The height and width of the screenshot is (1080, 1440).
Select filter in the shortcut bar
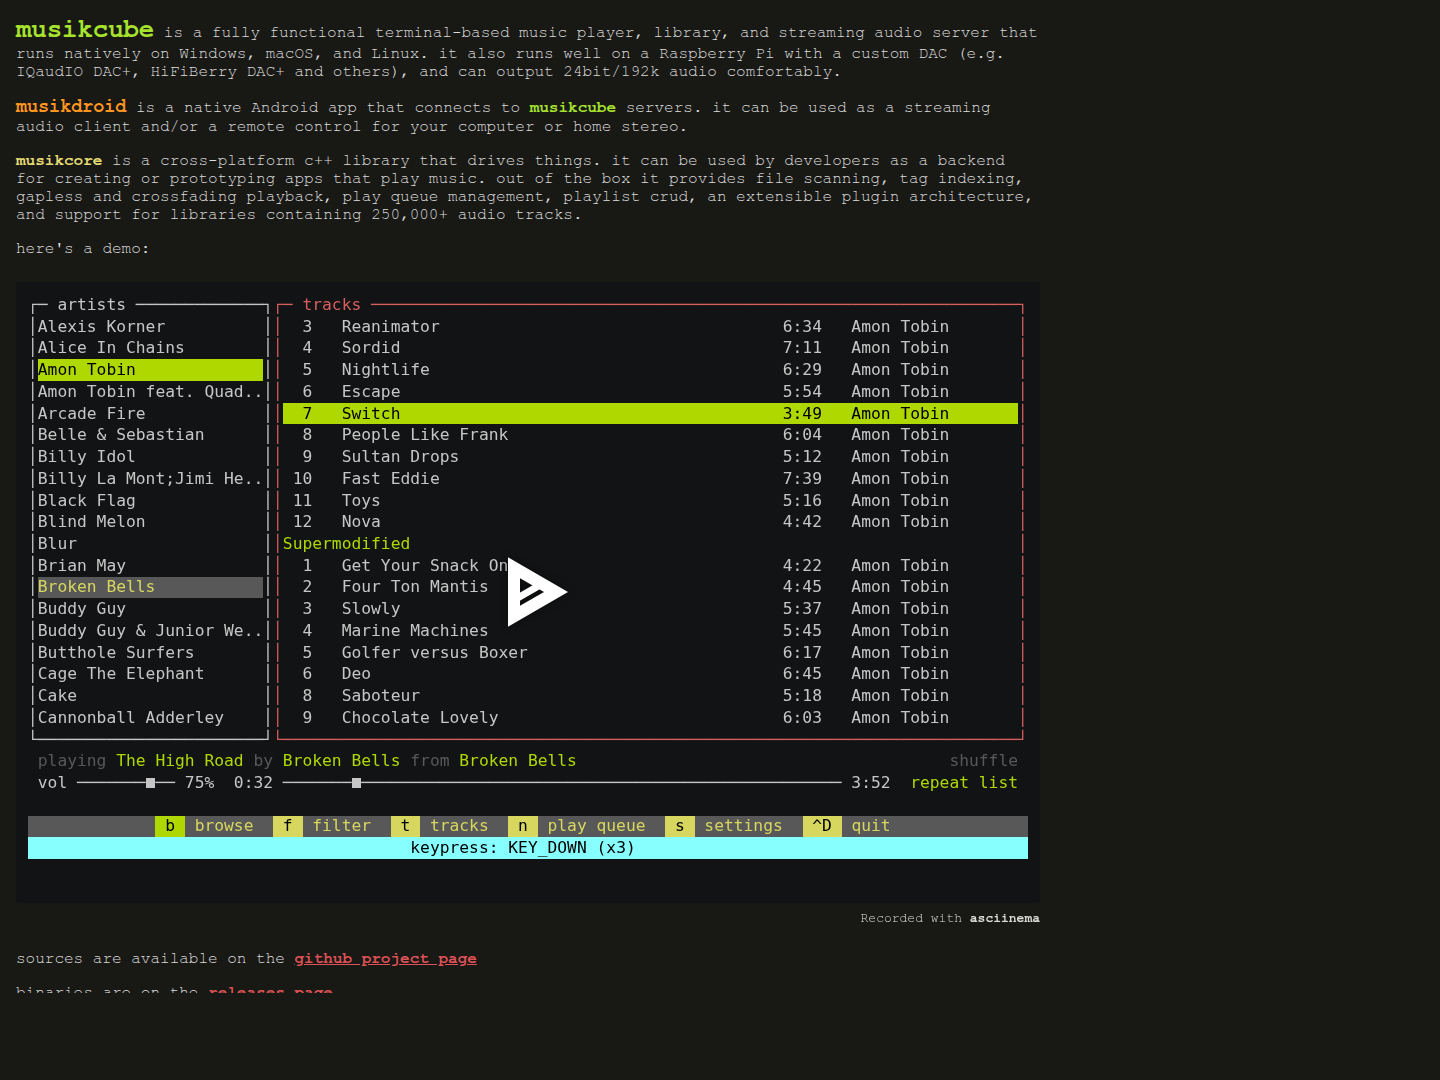click(x=341, y=826)
